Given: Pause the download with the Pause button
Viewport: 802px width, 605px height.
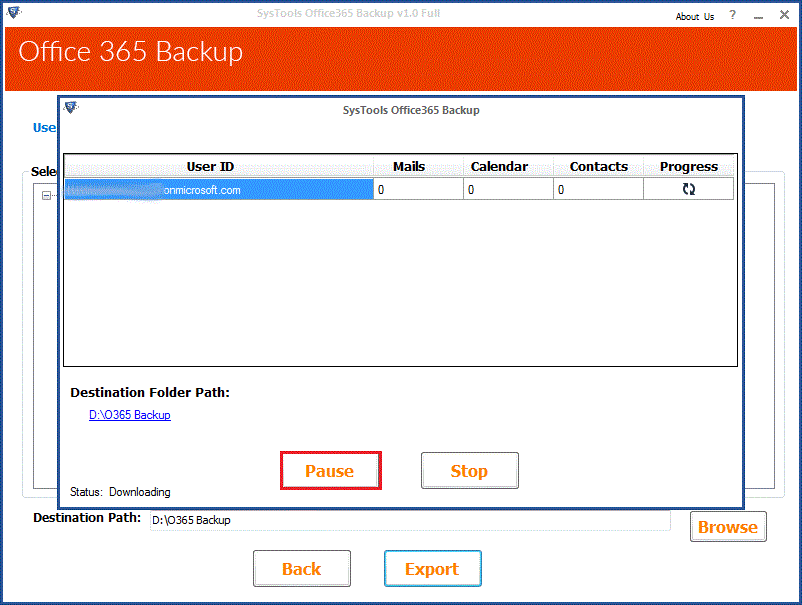Looking at the screenshot, I should pos(330,470).
